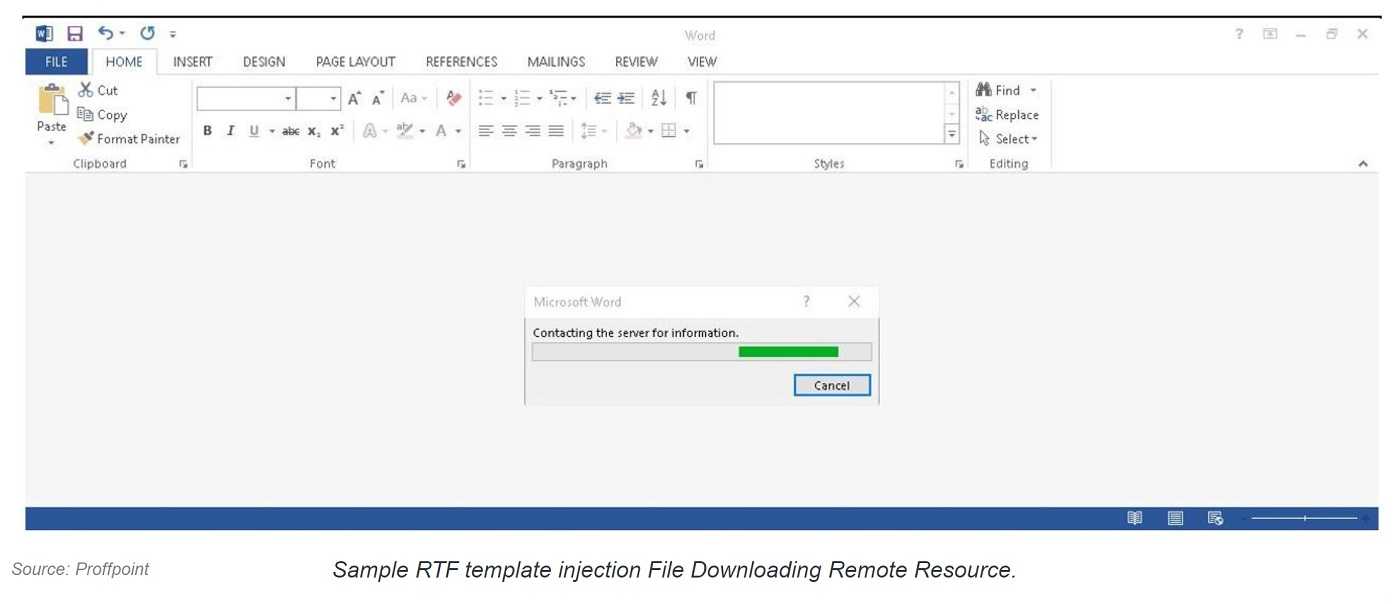This screenshot has width=1400, height=604.
Task: Open the FILE tab
Action: pos(57,62)
